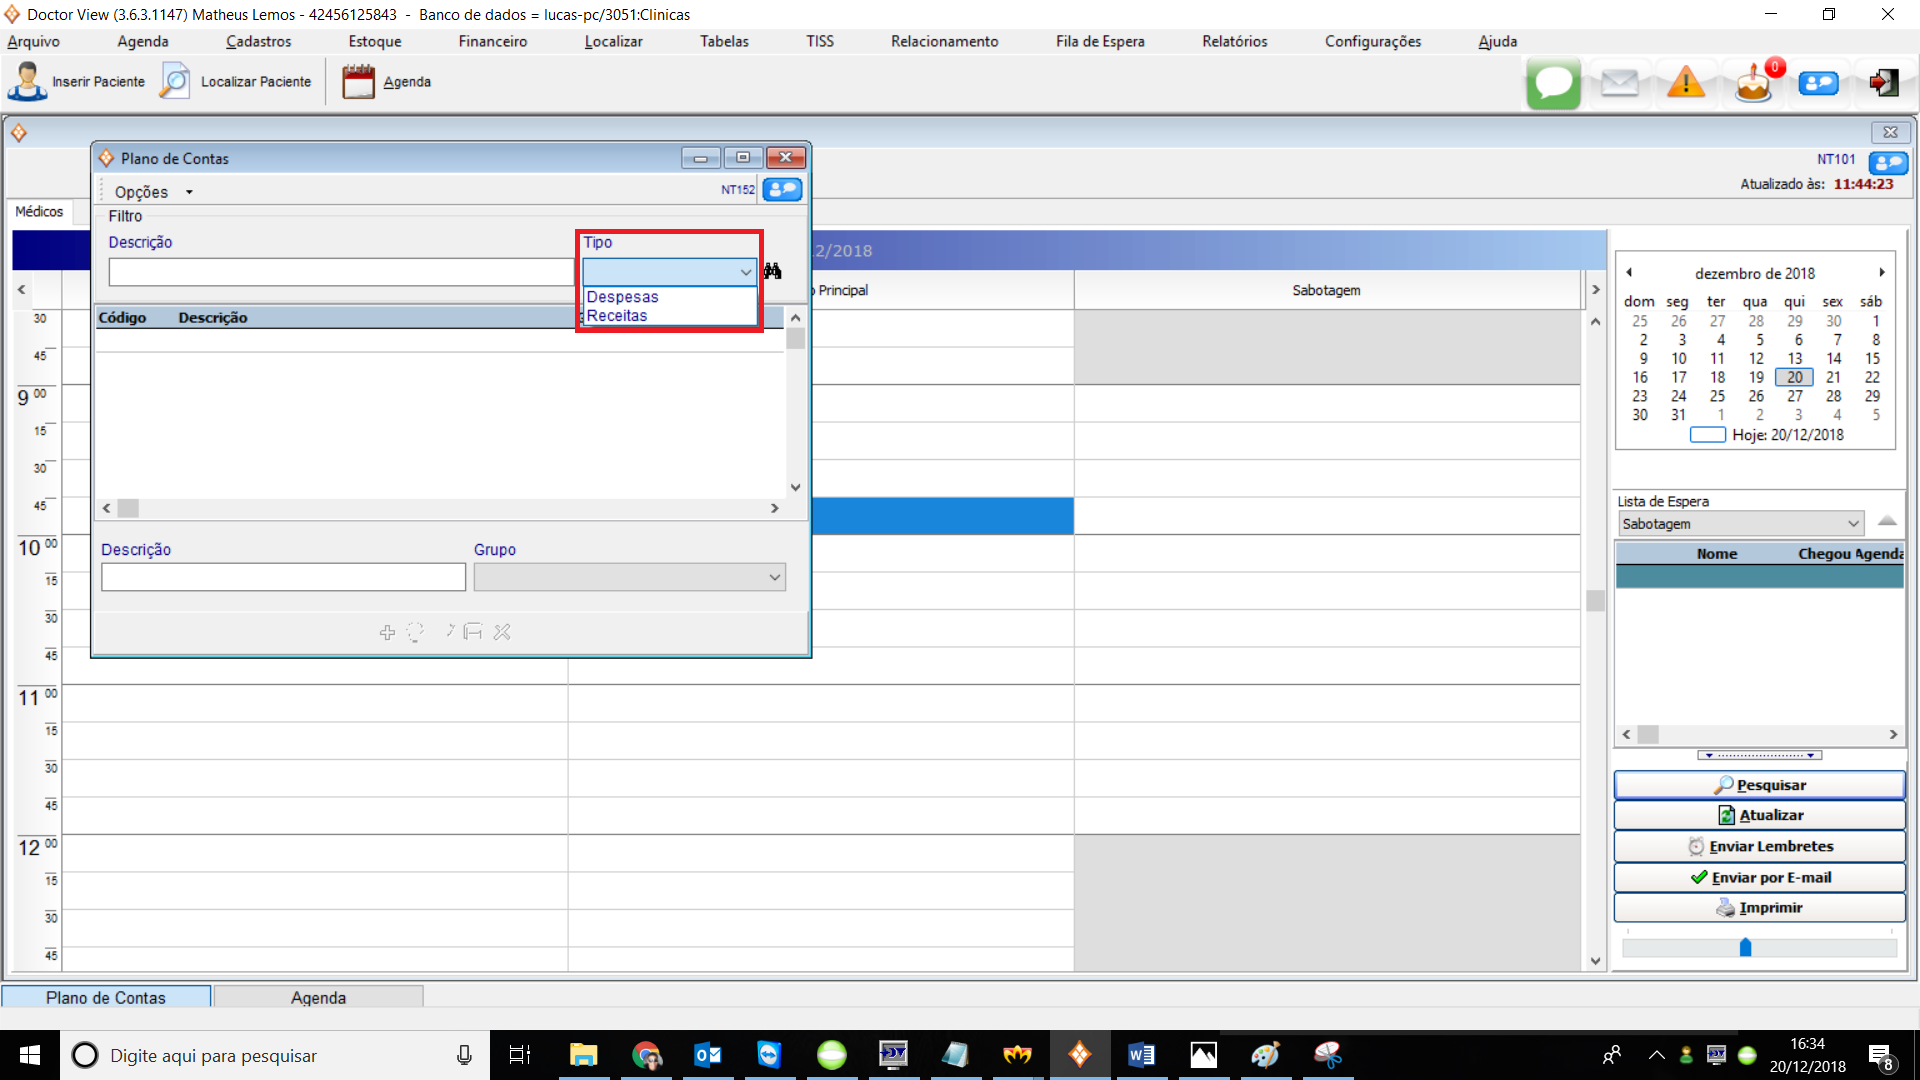Switch to the Agenda bottom tab

pyautogui.click(x=318, y=998)
